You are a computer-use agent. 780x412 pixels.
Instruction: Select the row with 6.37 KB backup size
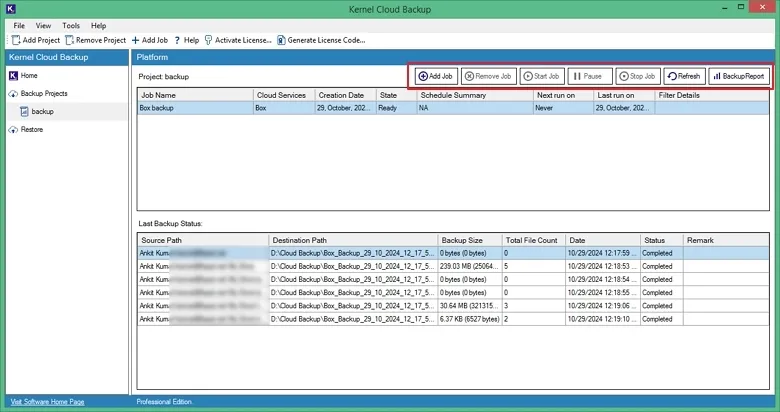pos(453,319)
